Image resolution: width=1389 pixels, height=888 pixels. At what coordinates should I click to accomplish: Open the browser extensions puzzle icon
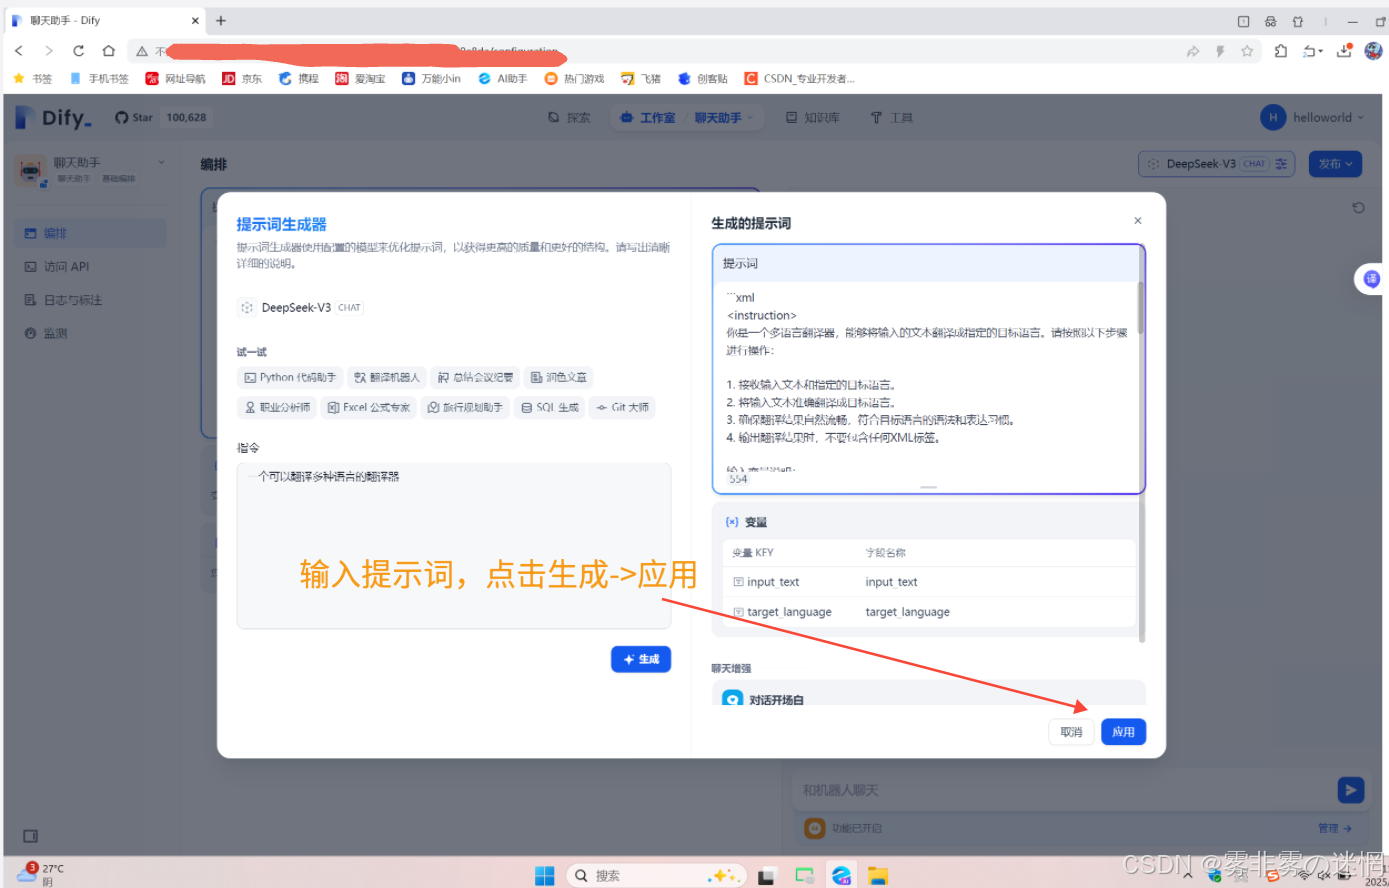(1281, 51)
